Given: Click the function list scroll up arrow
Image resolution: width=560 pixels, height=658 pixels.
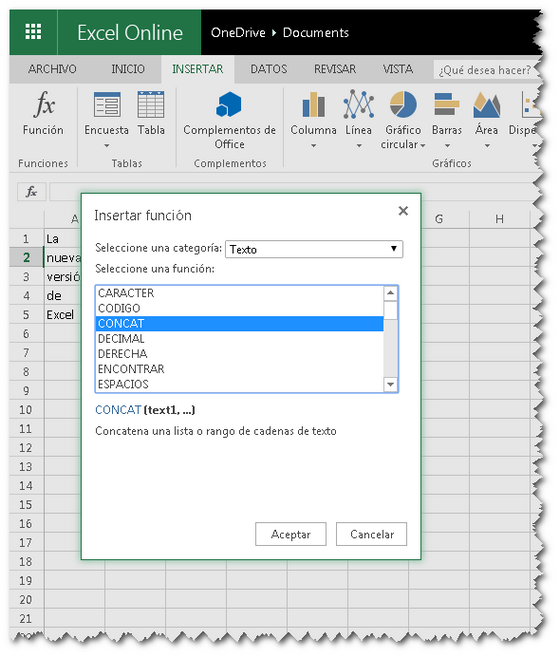Looking at the screenshot, I should coord(390,293).
